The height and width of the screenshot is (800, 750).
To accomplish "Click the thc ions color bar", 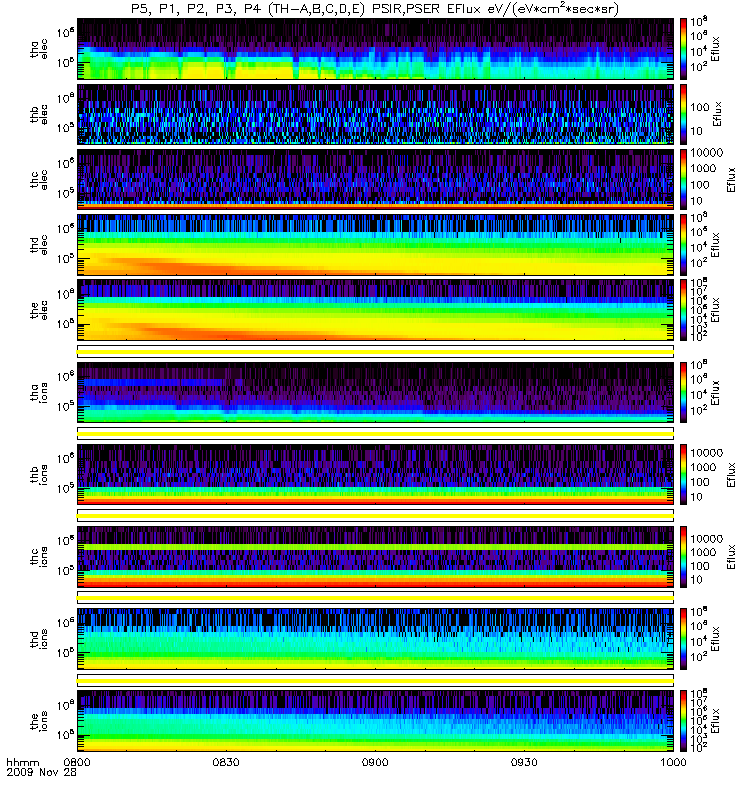I will pyautogui.click(x=684, y=557).
